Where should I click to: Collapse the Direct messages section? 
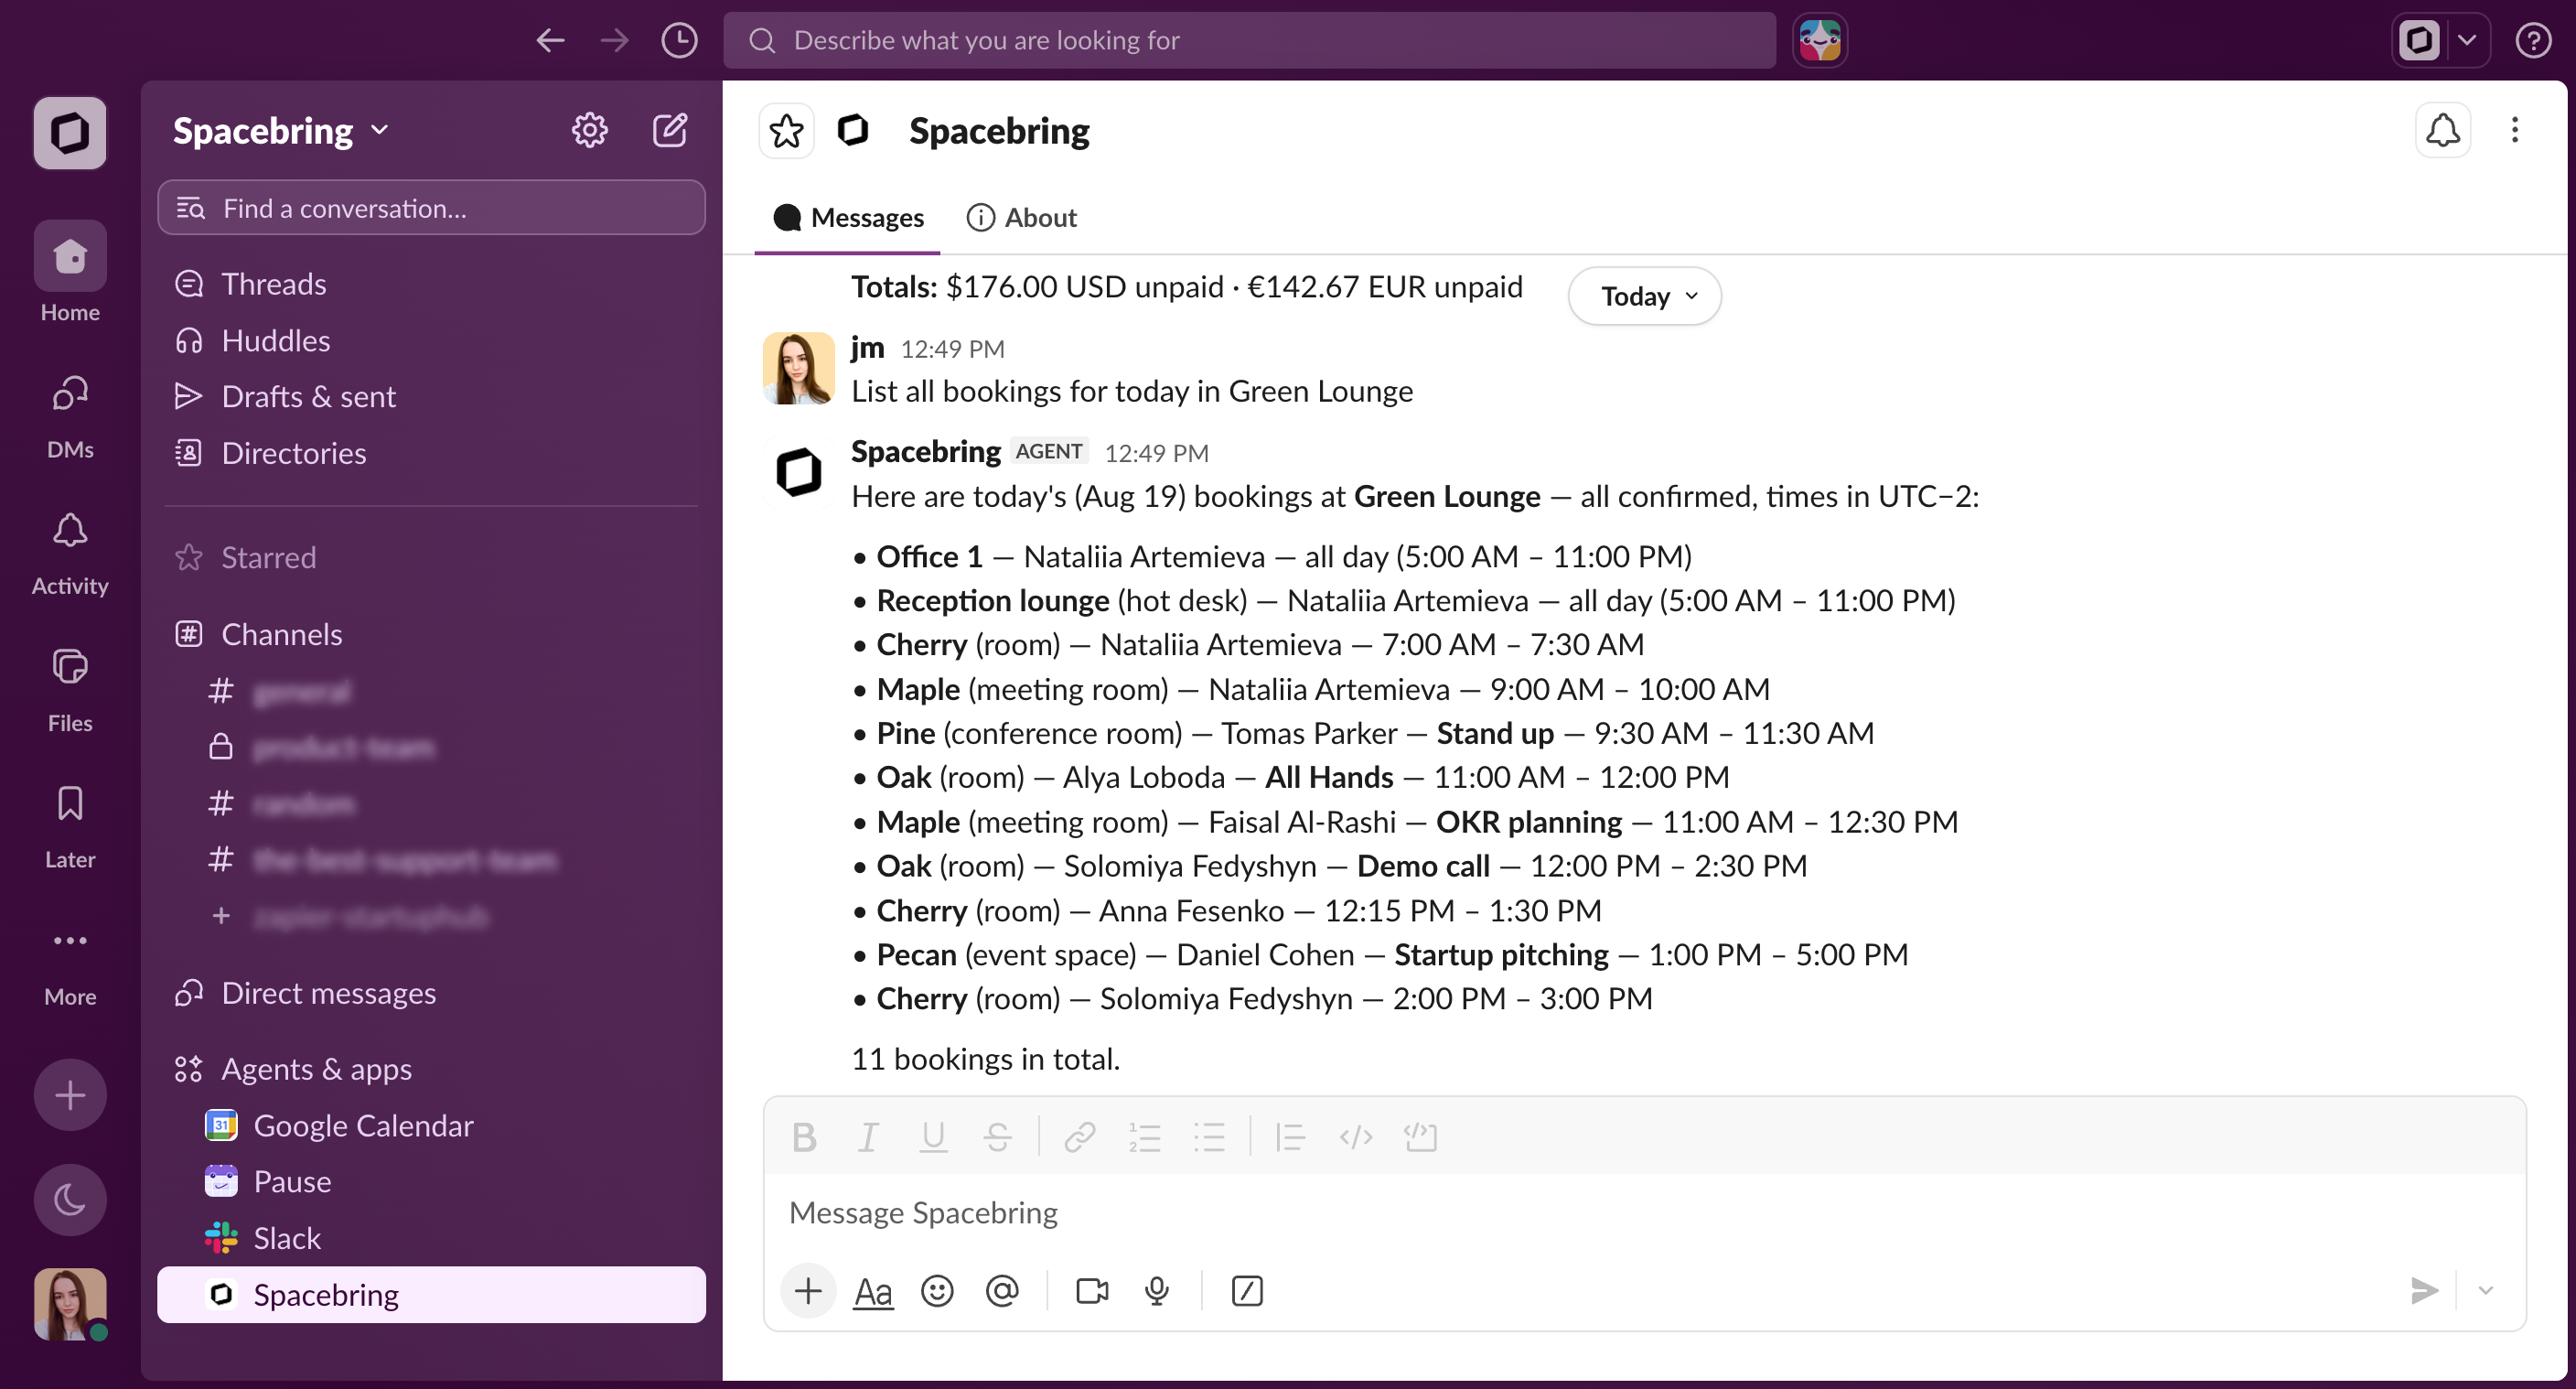pos(328,993)
